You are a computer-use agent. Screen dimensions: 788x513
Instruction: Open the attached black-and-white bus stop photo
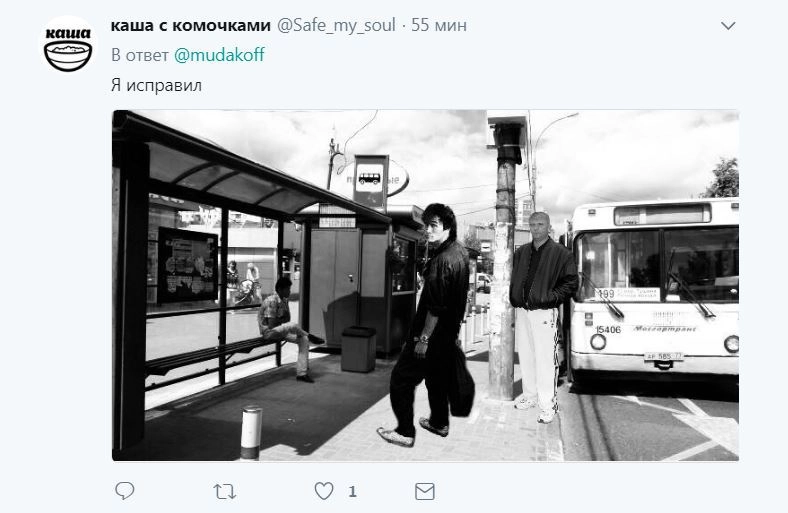pyautogui.click(x=425, y=285)
